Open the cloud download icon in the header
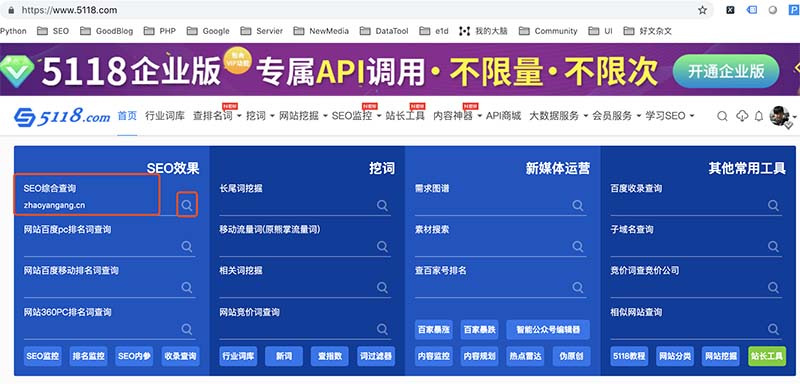The image size is (800, 384). pyautogui.click(x=742, y=116)
